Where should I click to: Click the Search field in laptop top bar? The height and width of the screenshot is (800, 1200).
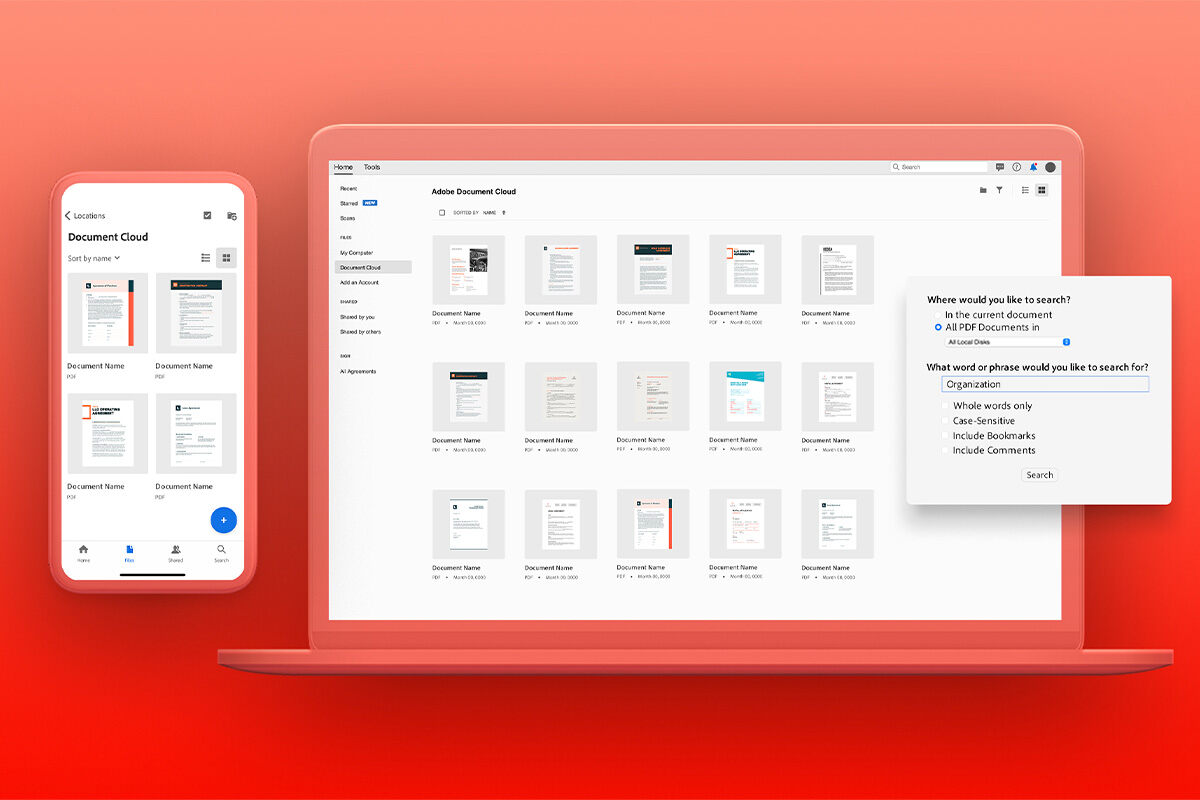(x=939, y=167)
